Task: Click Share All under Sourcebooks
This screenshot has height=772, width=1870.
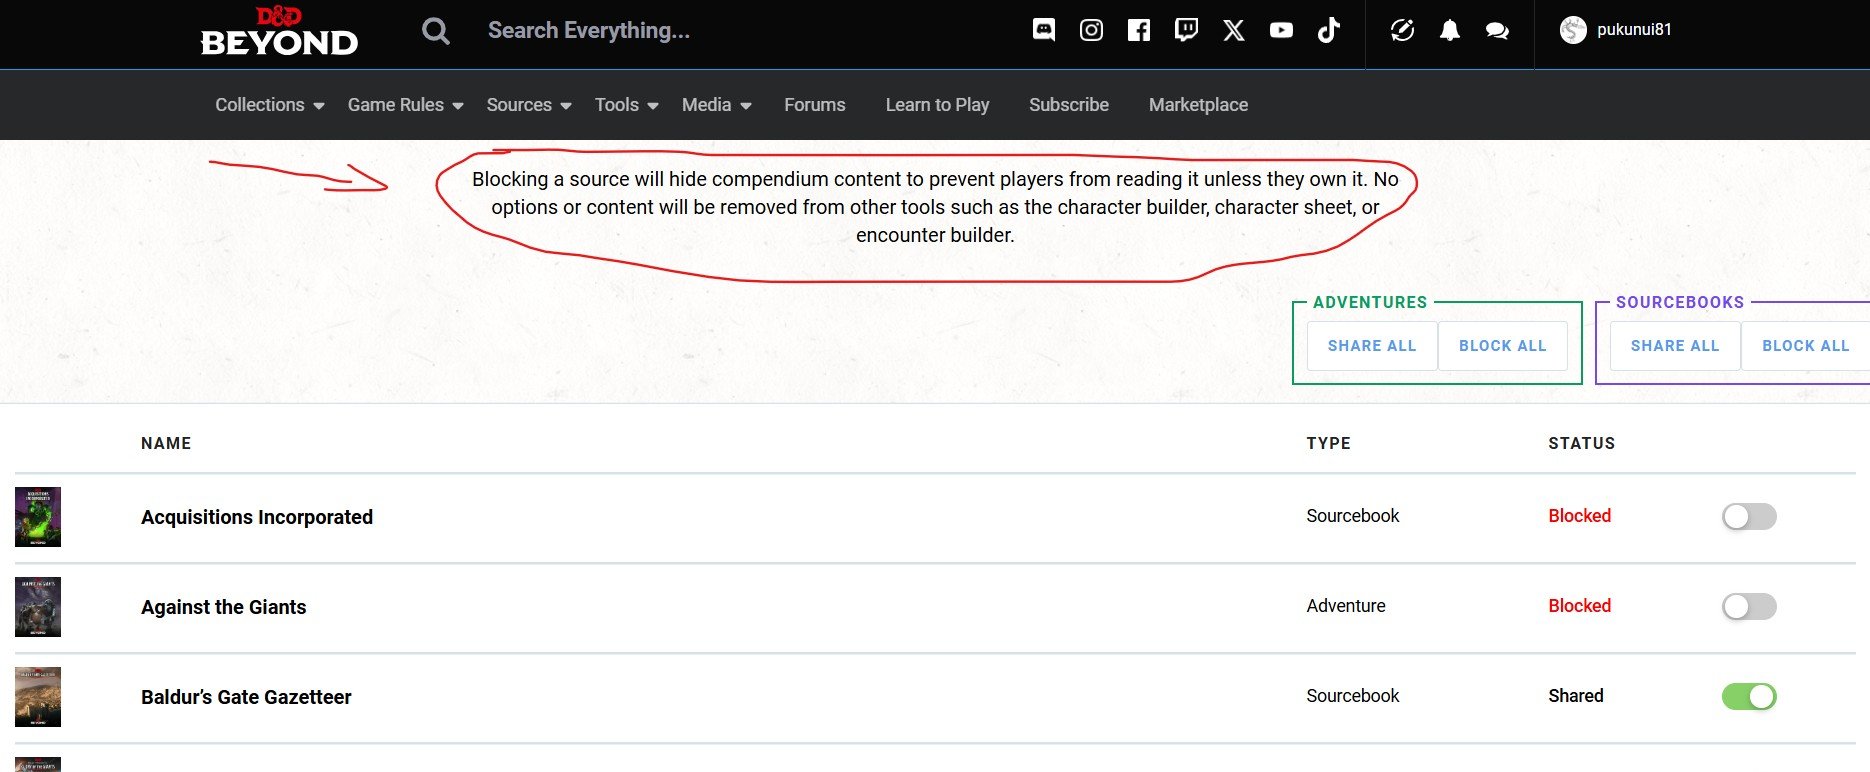Action: [x=1675, y=346]
